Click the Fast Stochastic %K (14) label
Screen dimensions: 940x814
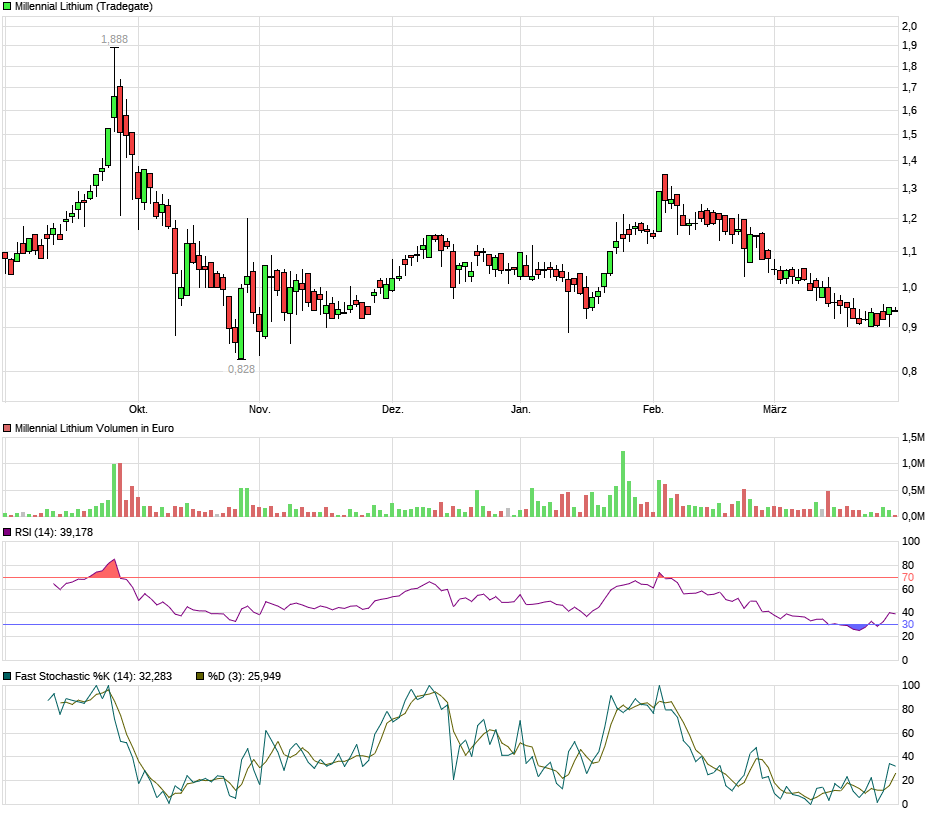[x=93, y=676]
